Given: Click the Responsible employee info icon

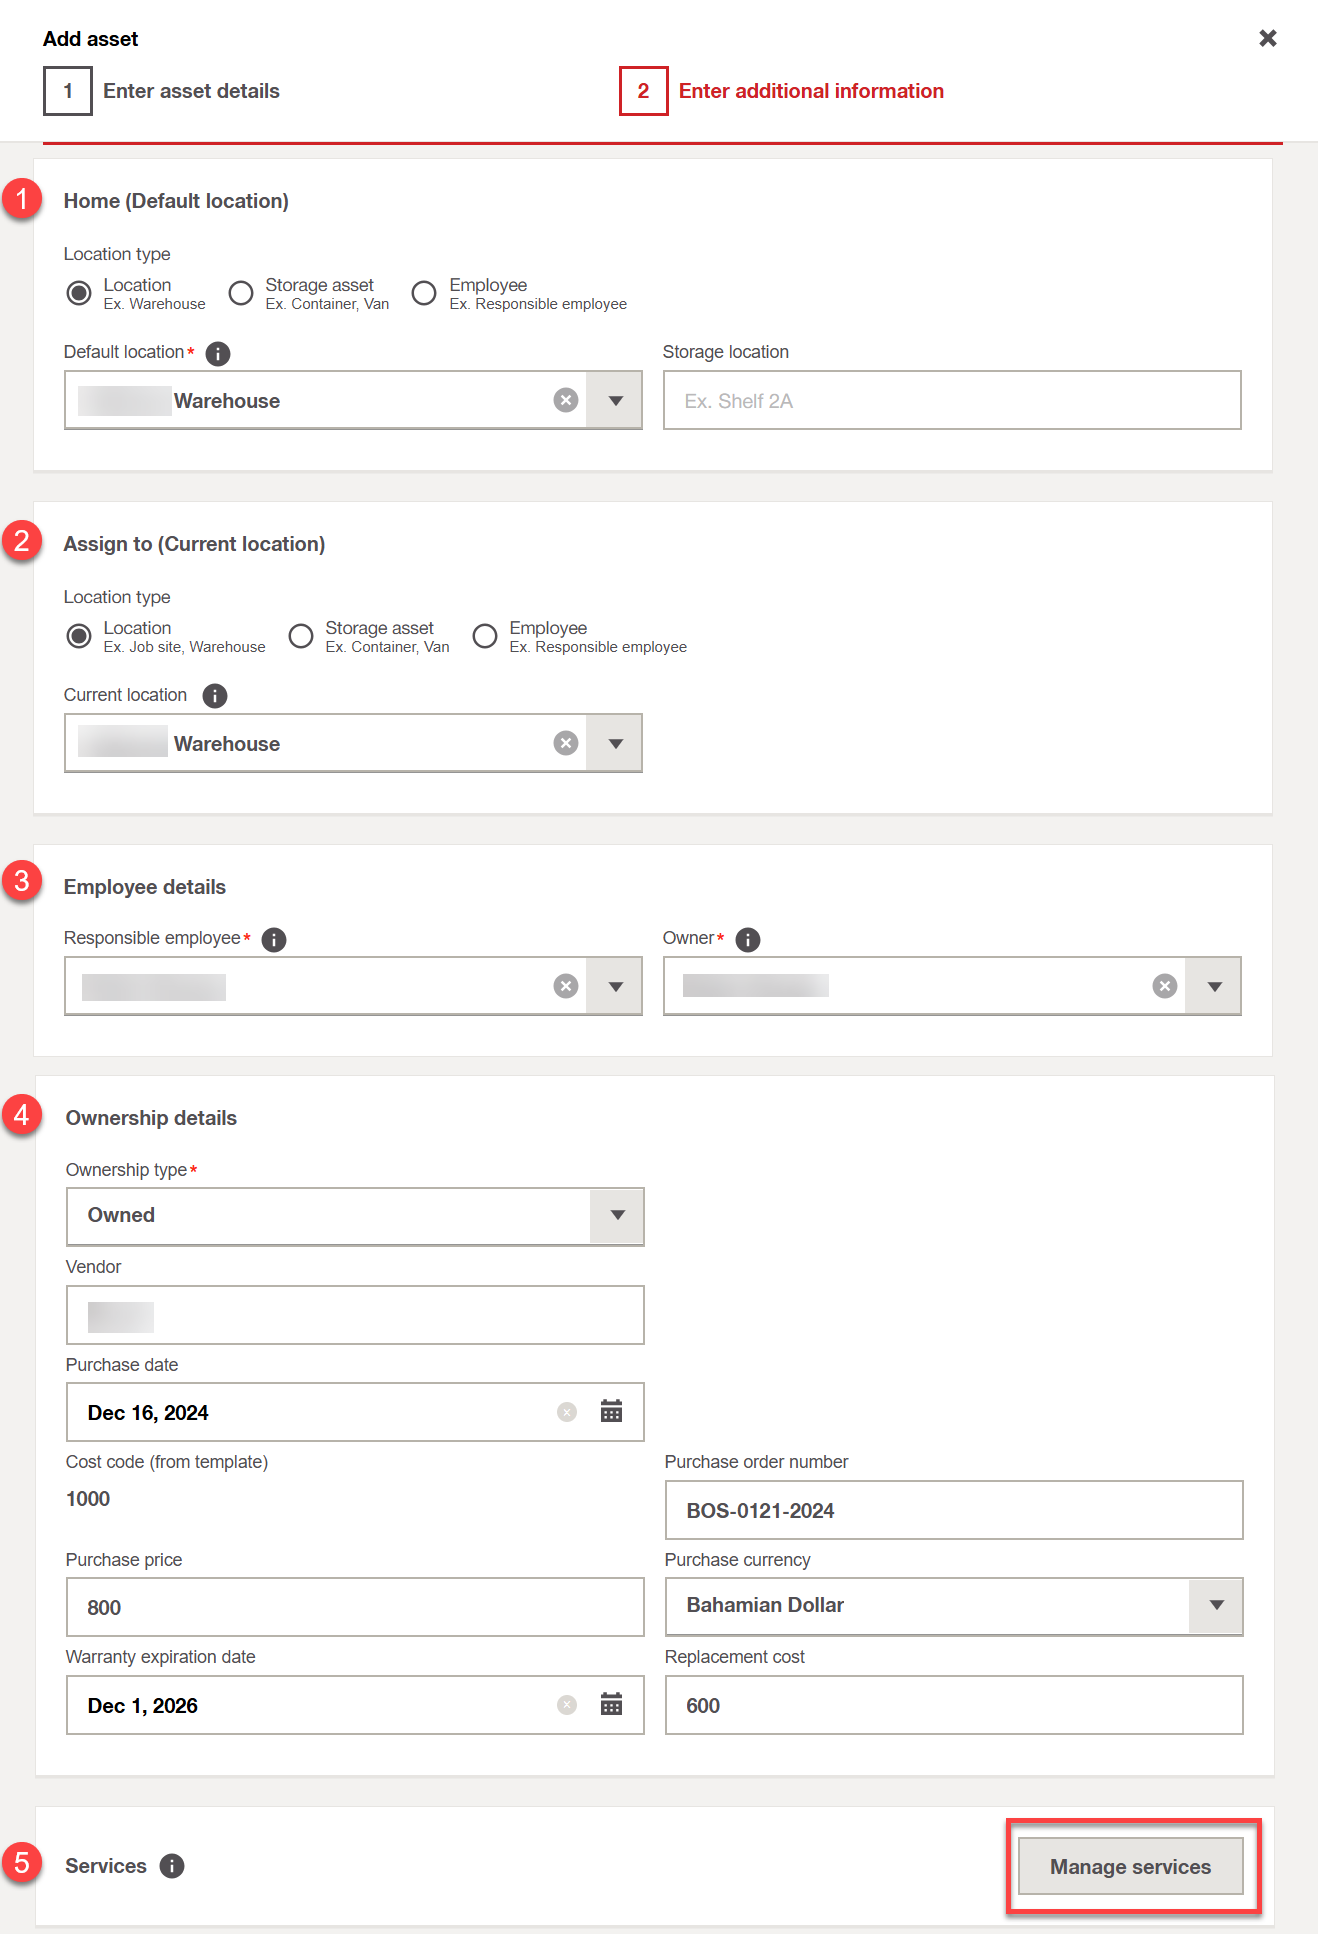Looking at the screenshot, I should (273, 939).
